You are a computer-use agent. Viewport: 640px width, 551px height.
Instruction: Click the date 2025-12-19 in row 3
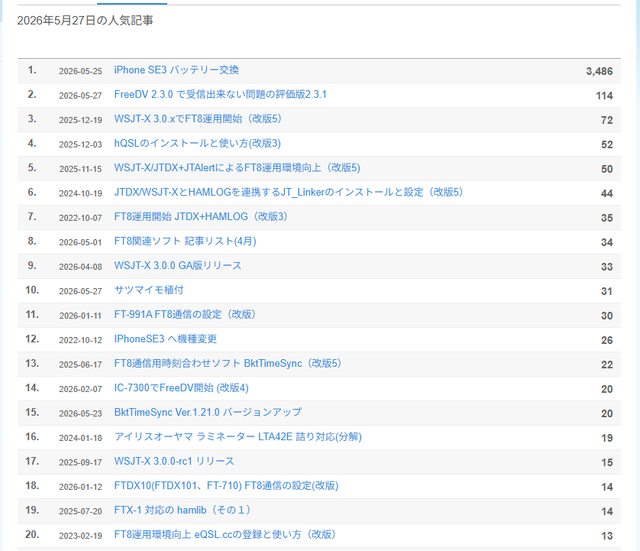pos(80,120)
